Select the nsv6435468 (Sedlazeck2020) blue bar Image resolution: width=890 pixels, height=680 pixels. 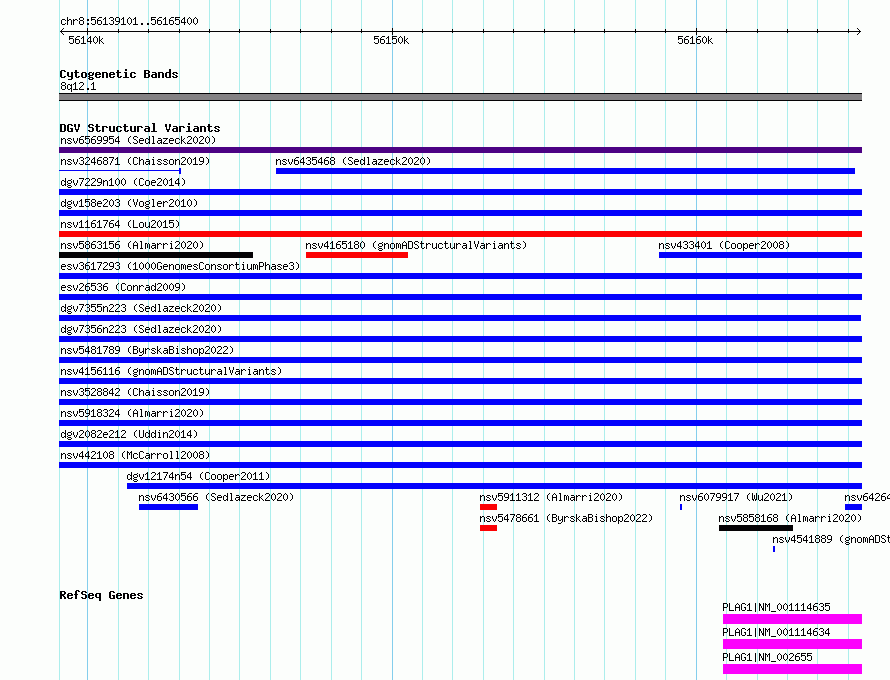point(565,171)
